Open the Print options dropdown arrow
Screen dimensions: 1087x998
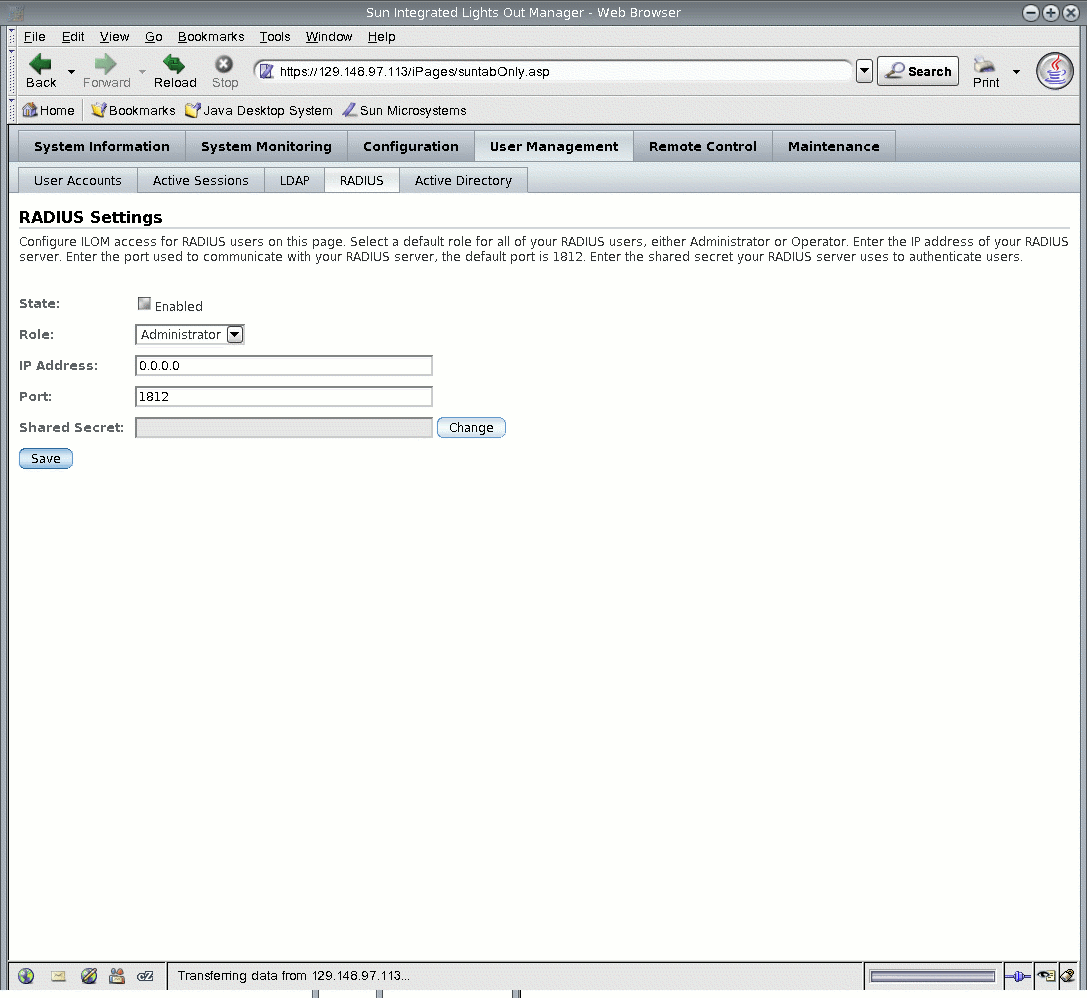(1016, 71)
